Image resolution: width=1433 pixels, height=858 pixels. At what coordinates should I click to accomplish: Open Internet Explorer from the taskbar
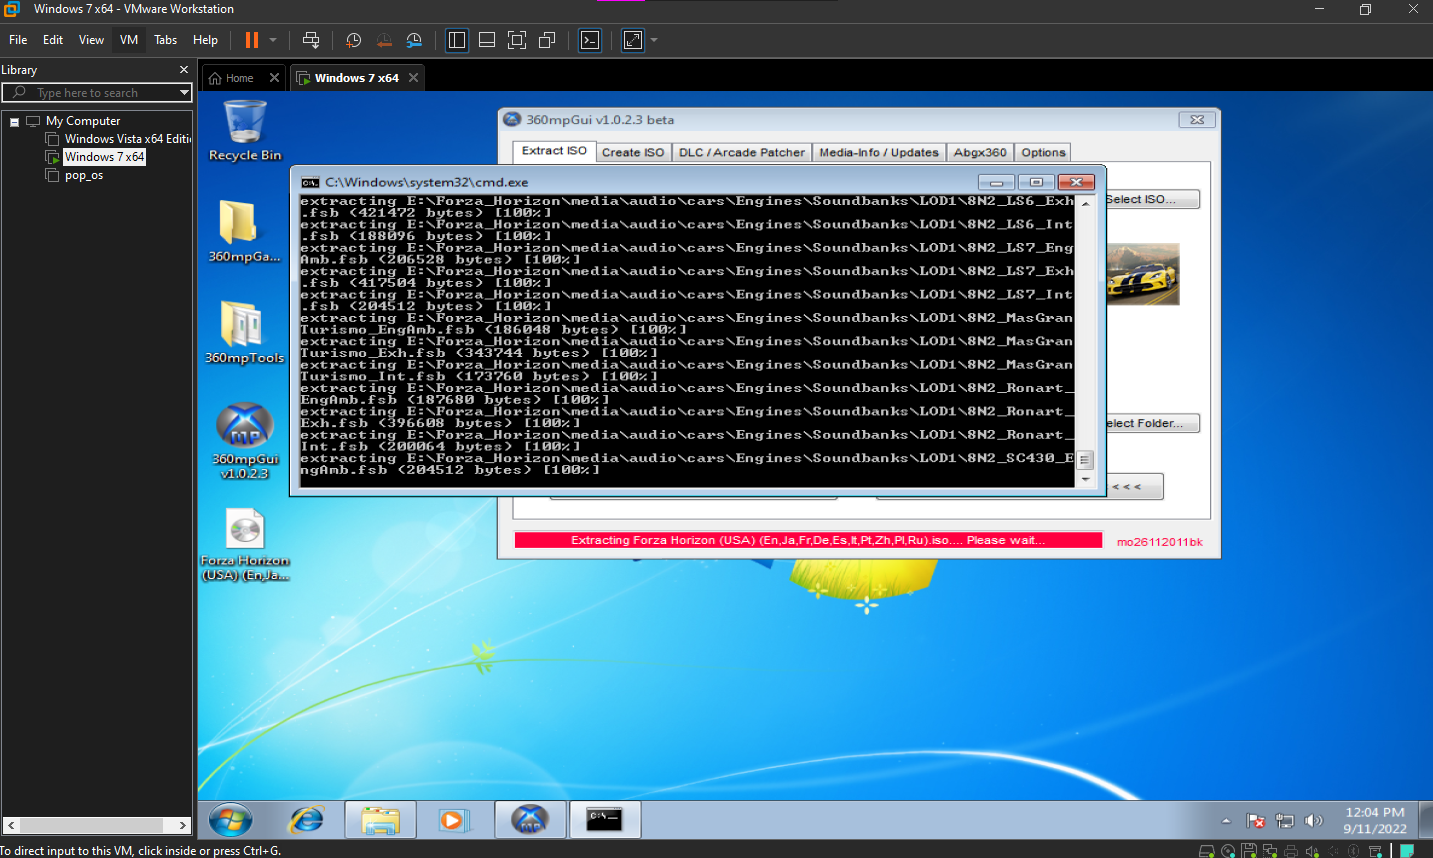pyautogui.click(x=306, y=820)
